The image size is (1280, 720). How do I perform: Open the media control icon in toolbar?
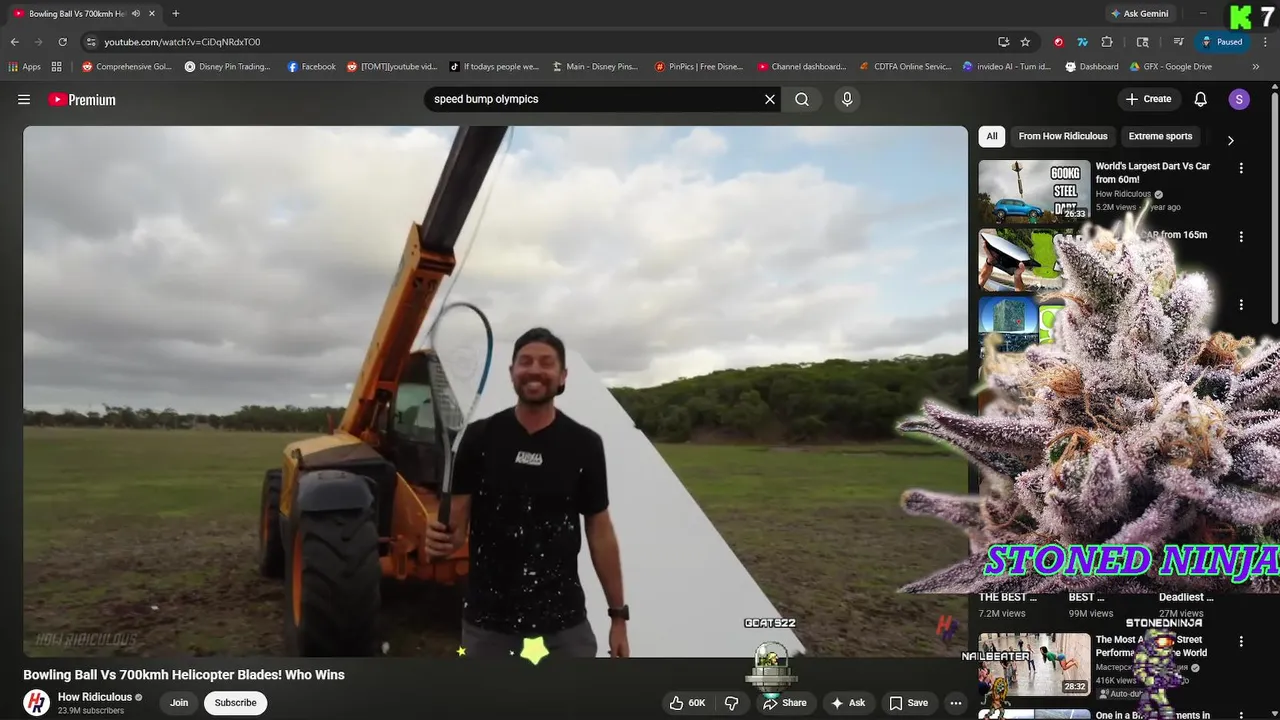point(1179,42)
